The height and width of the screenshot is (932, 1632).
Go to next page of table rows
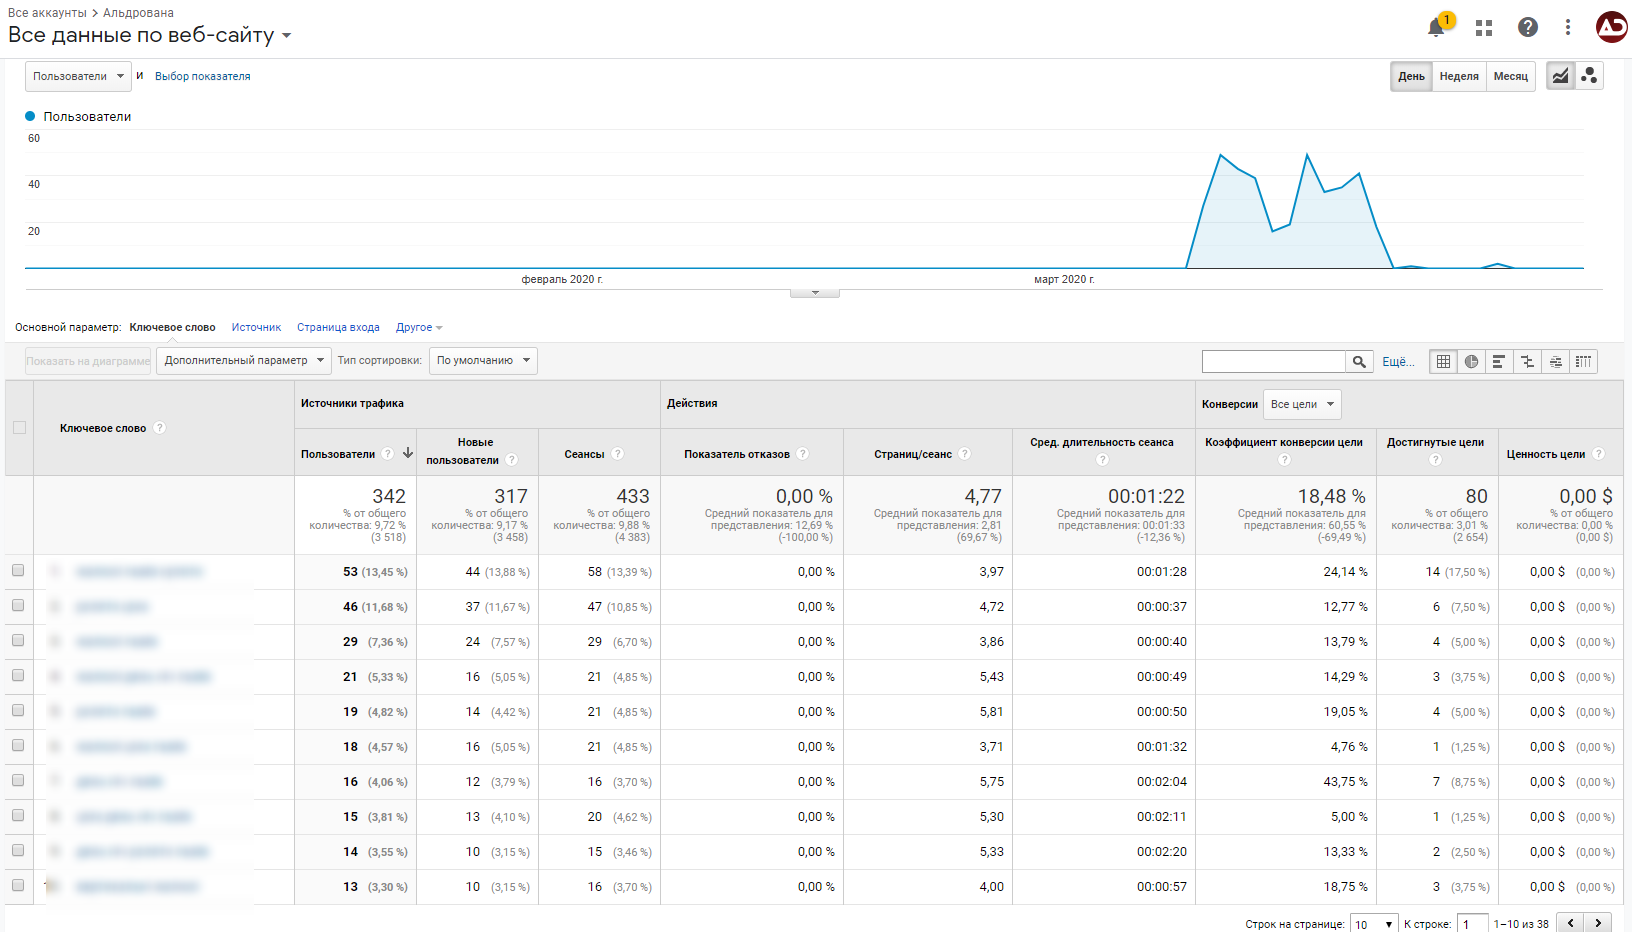pyautogui.click(x=1598, y=923)
